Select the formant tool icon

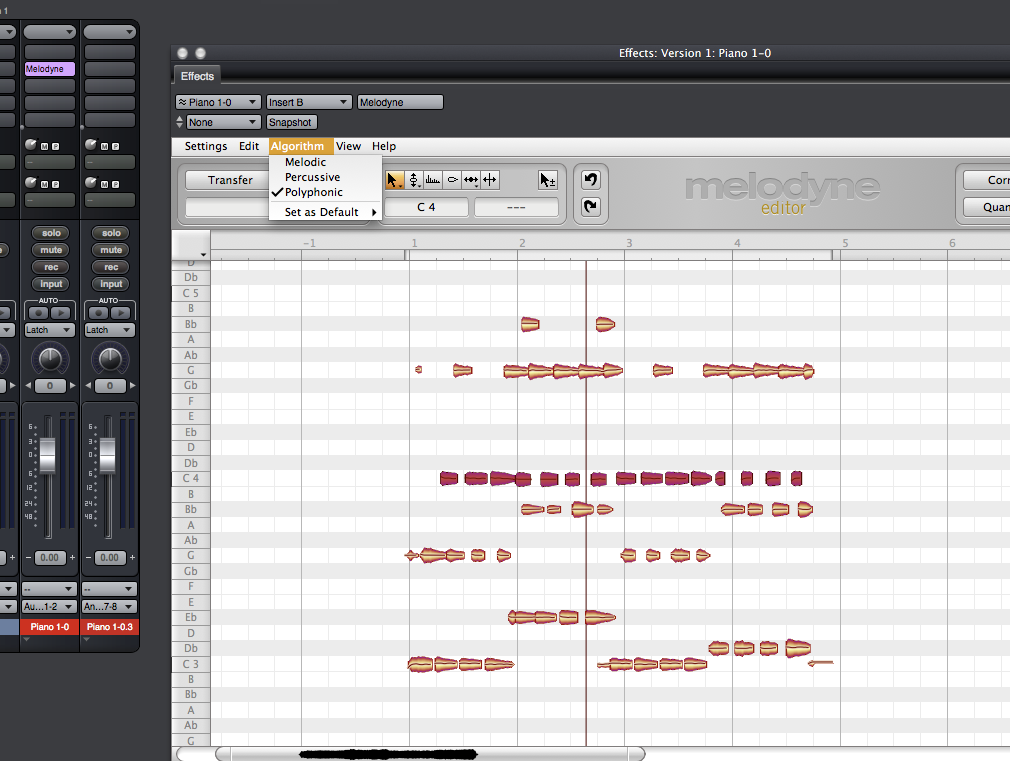433,180
